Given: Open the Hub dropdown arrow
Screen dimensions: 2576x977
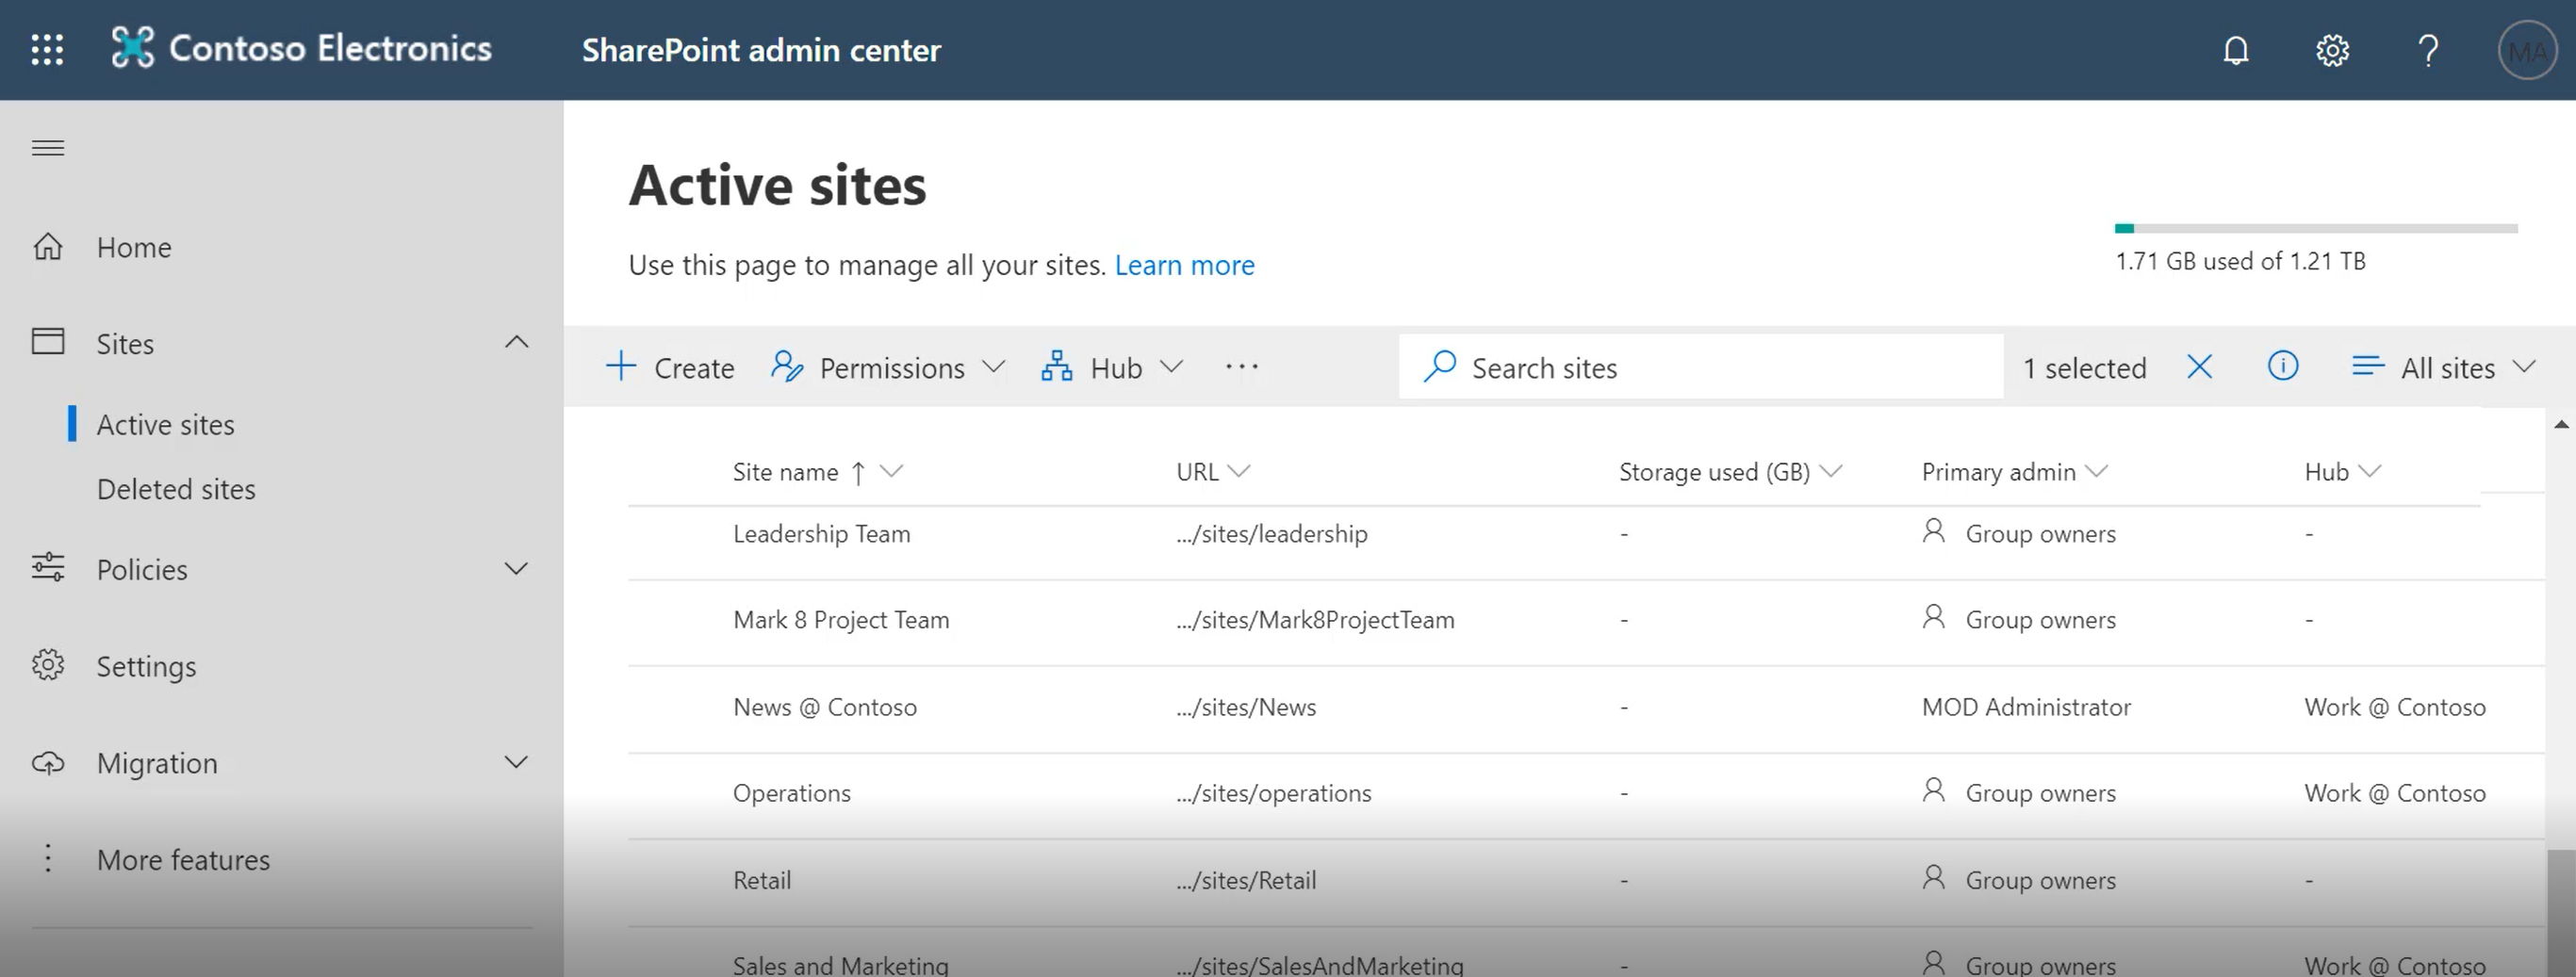Looking at the screenshot, I should (x=1171, y=367).
